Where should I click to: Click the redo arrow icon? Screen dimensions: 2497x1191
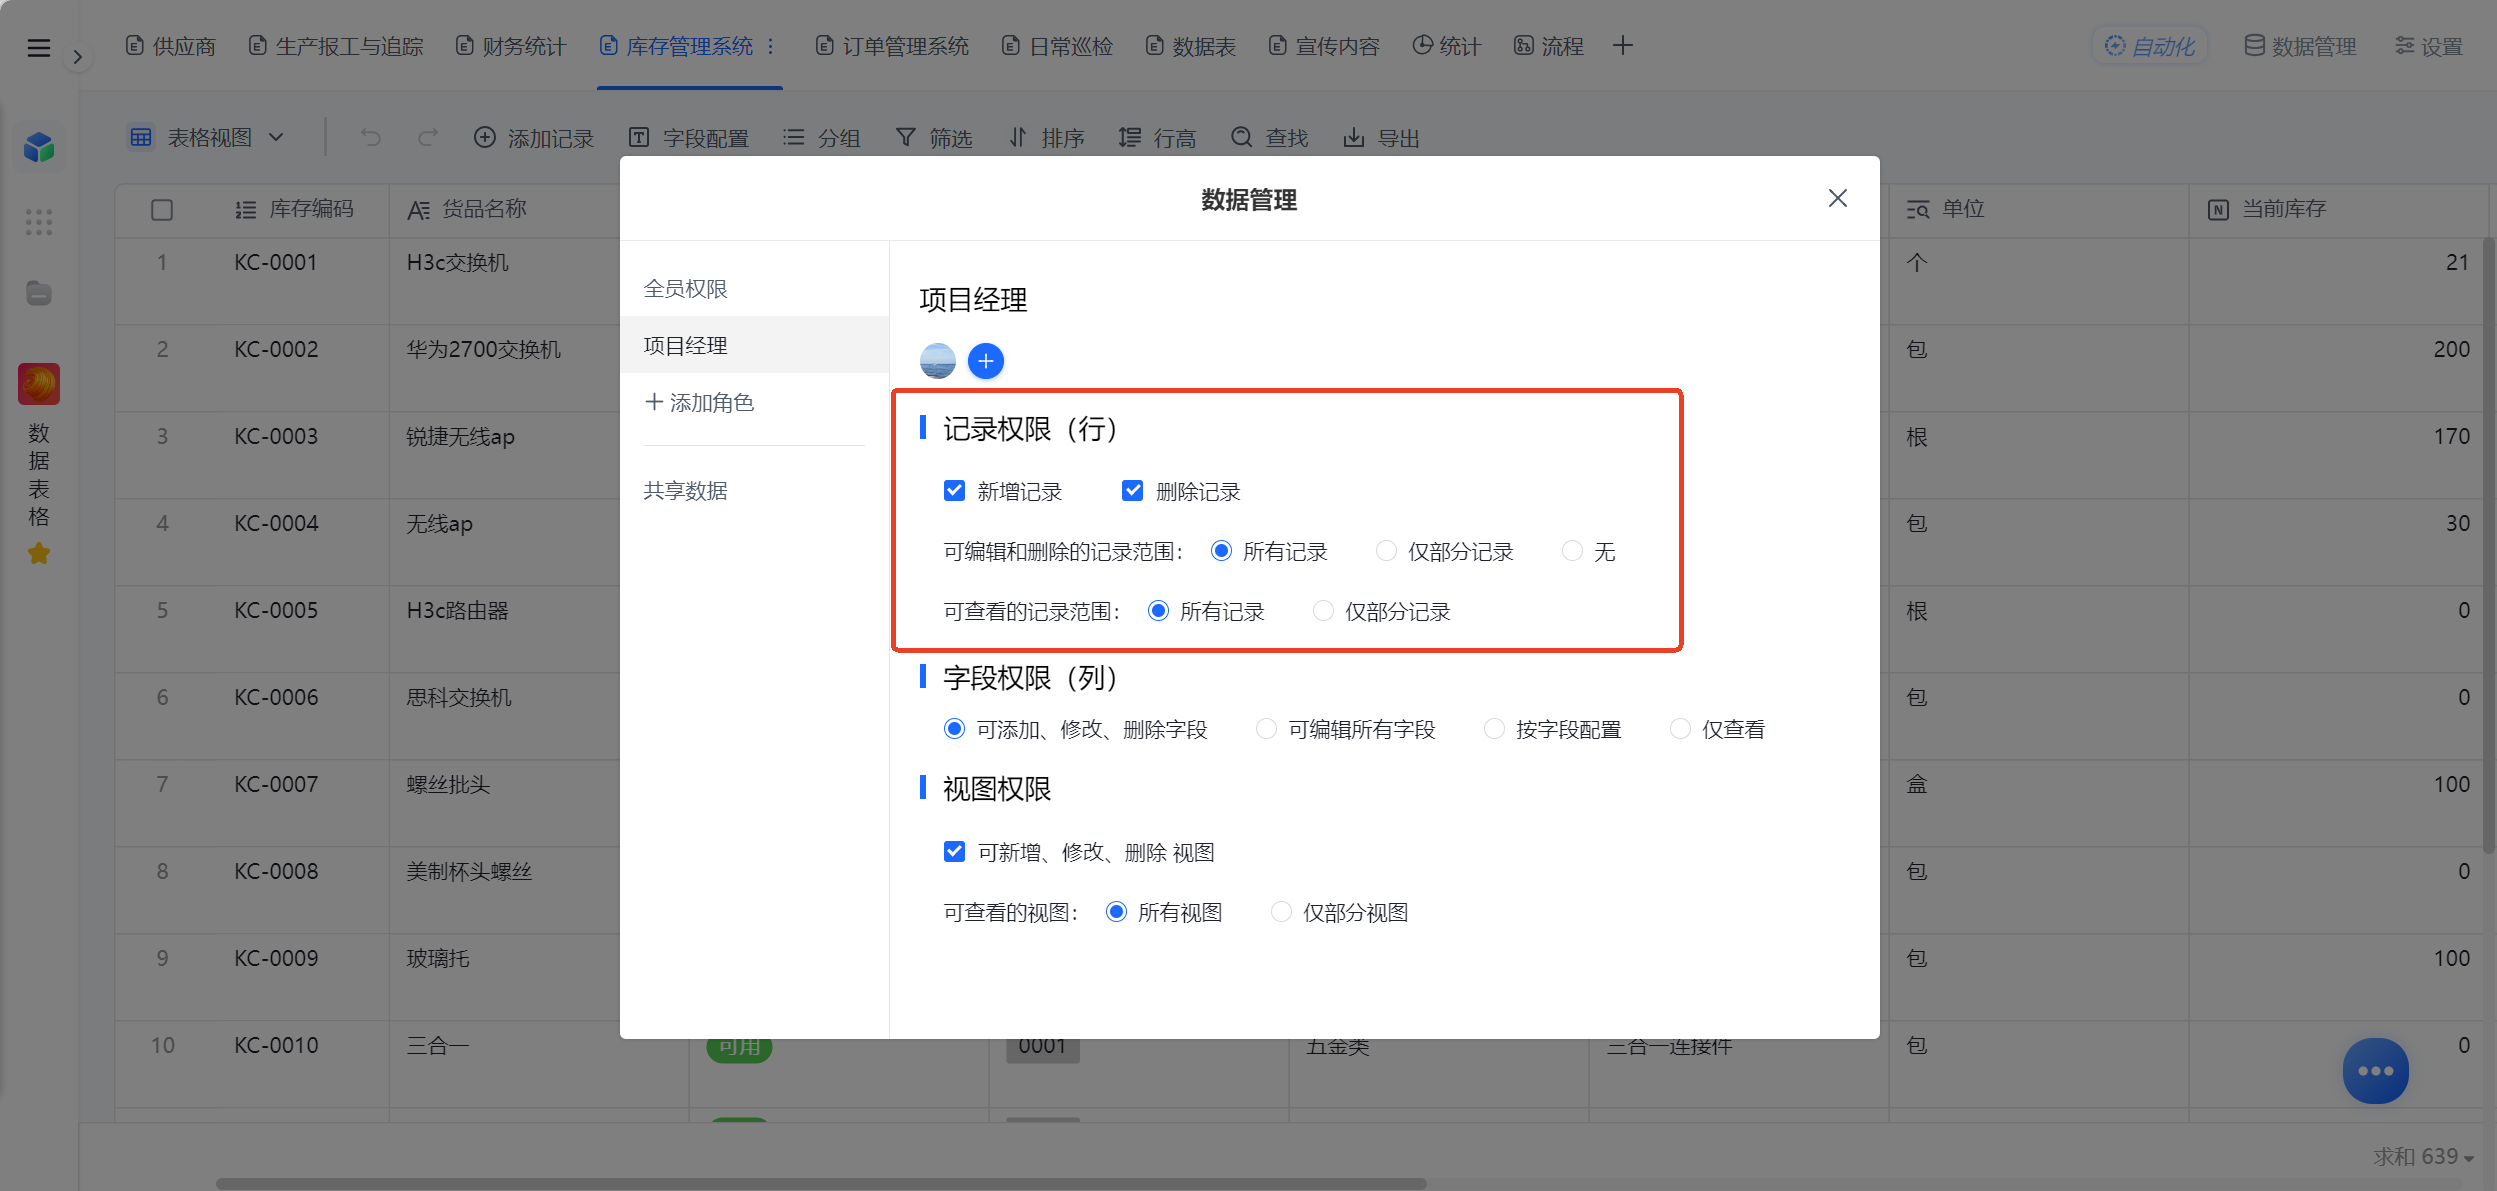(428, 137)
